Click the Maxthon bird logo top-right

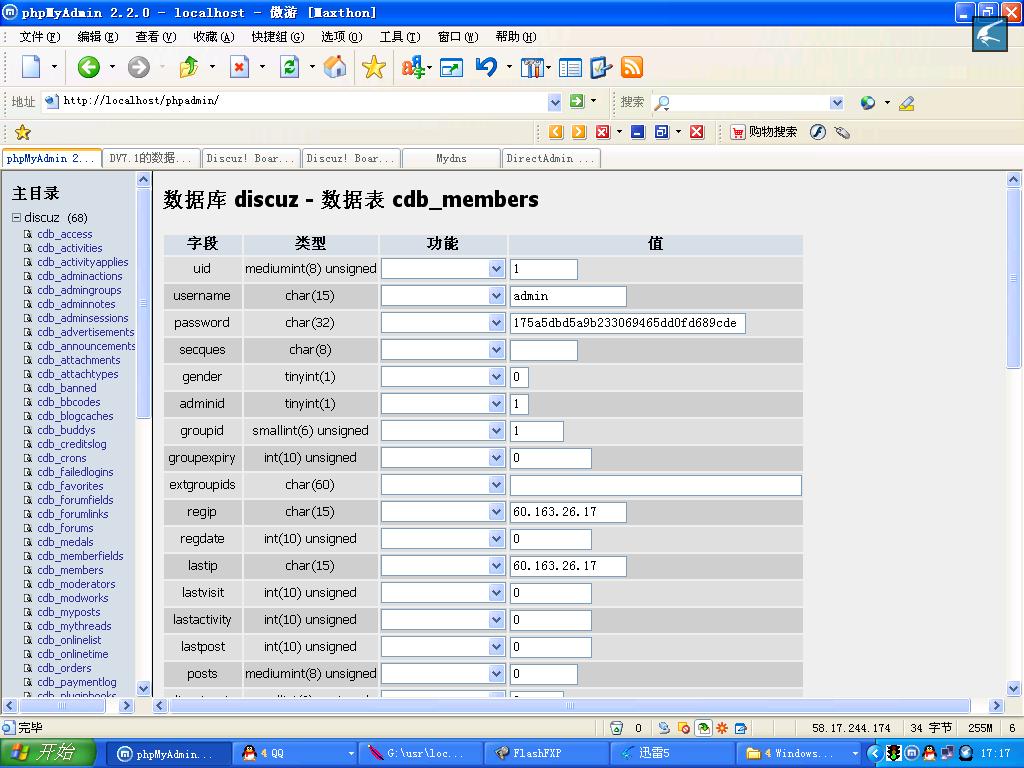pos(989,33)
